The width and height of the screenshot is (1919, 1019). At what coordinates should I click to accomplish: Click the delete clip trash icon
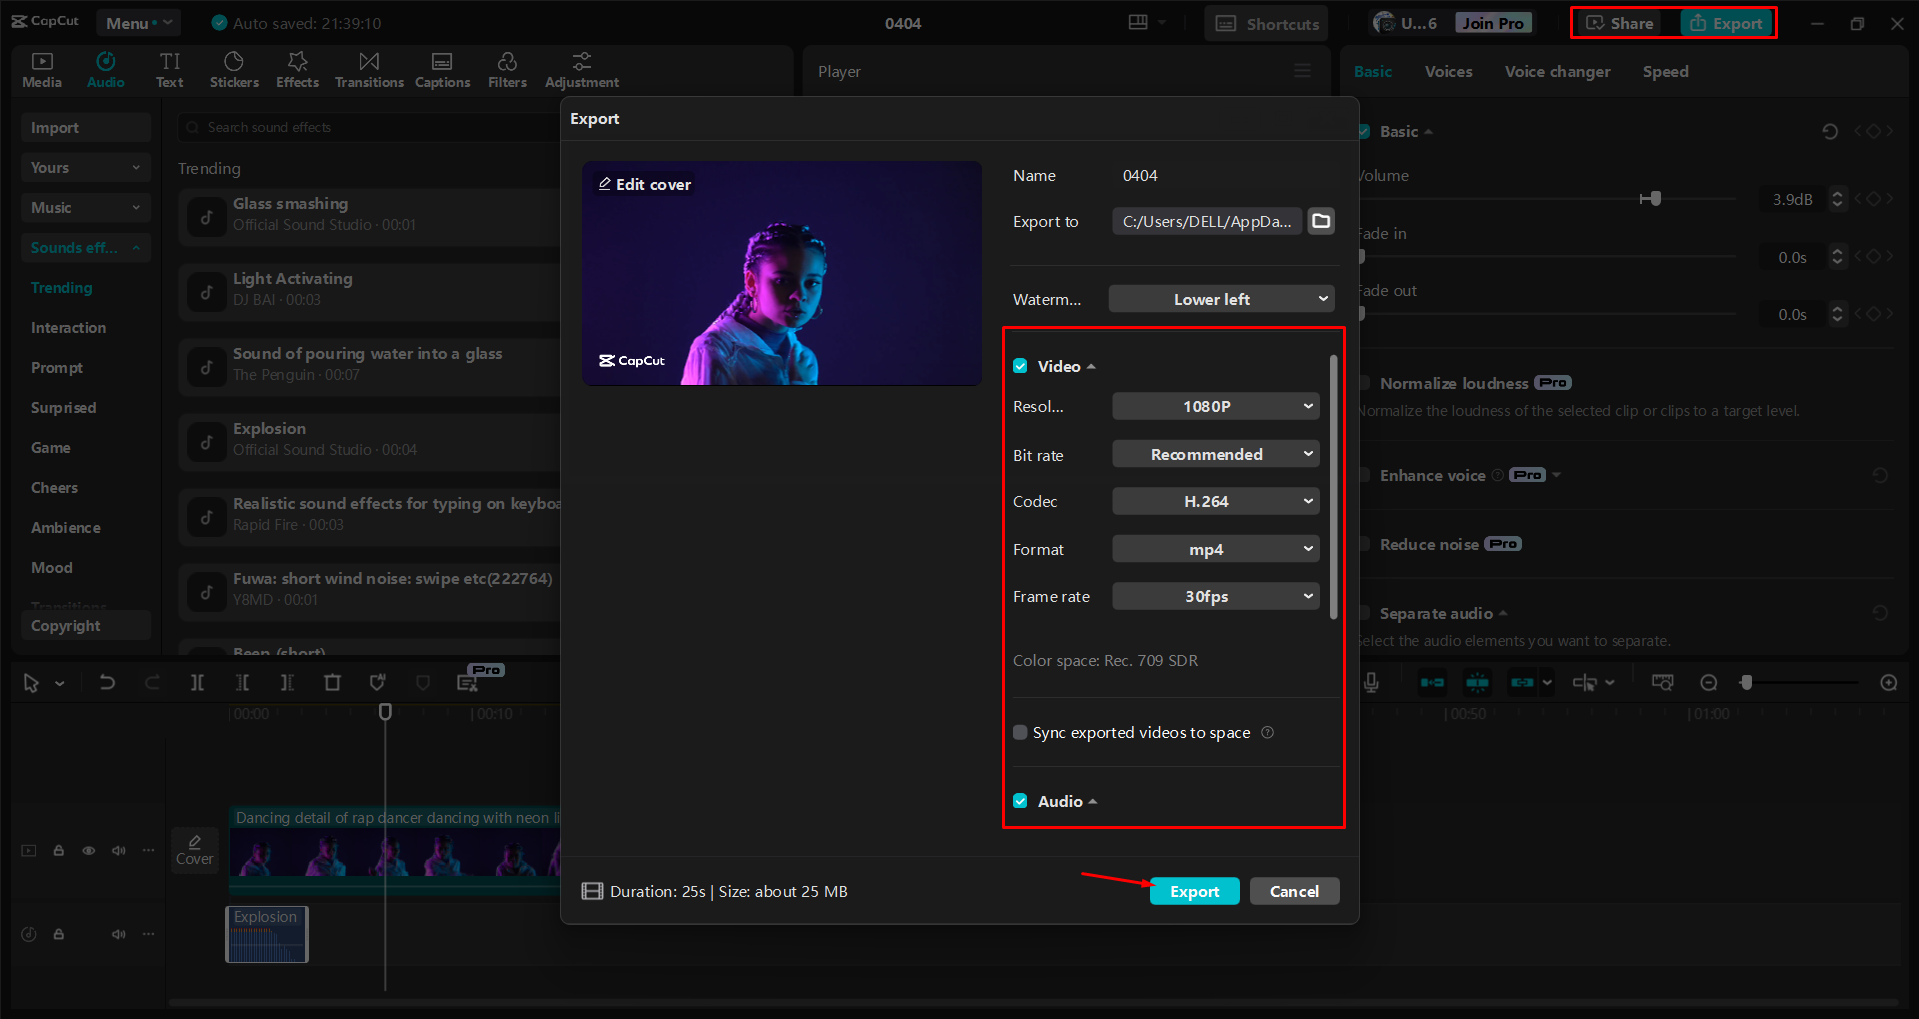point(332,683)
